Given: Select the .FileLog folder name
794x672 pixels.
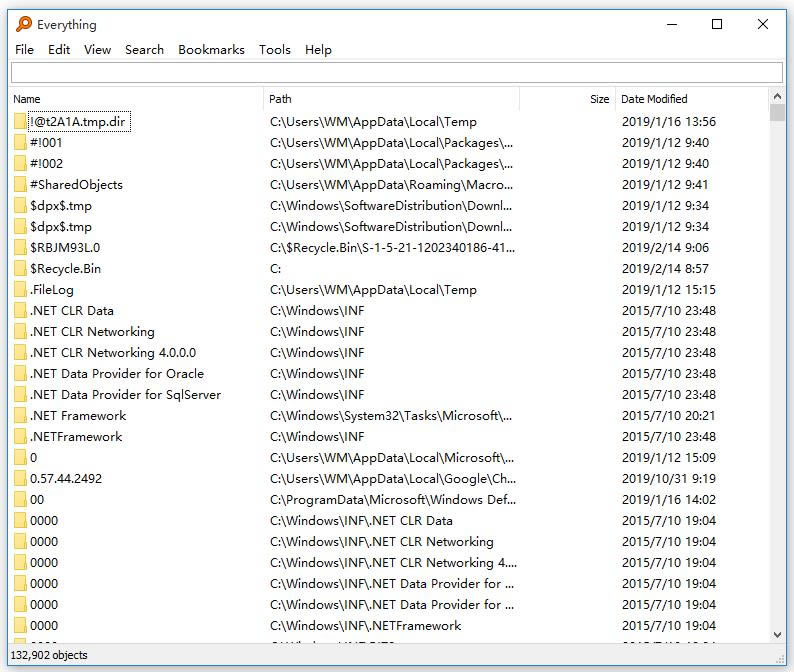Looking at the screenshot, I should 52,290.
